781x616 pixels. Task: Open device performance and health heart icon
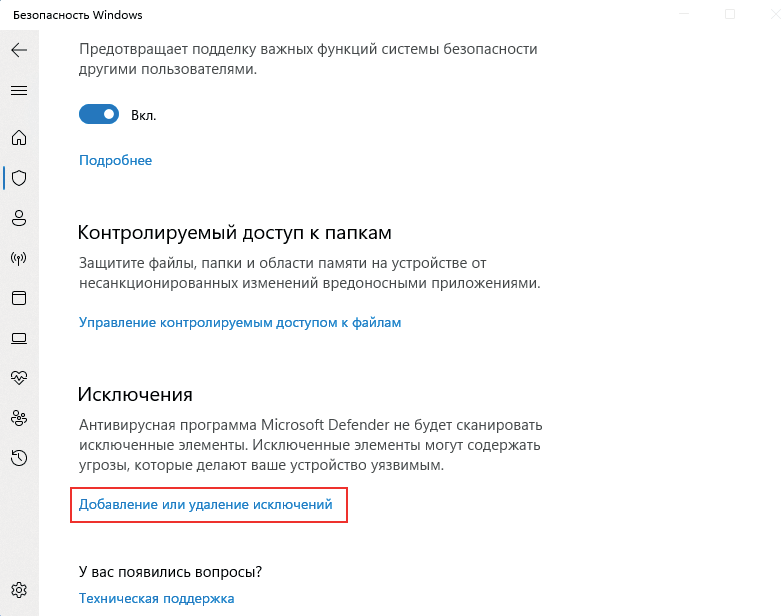[x=19, y=378]
